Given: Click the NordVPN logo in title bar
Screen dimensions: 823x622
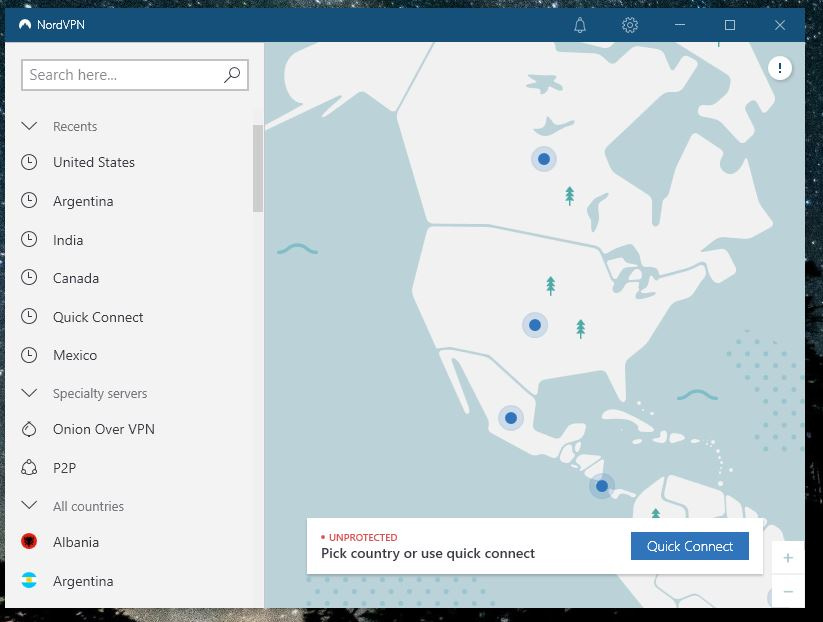Looking at the screenshot, I should tap(25, 25).
